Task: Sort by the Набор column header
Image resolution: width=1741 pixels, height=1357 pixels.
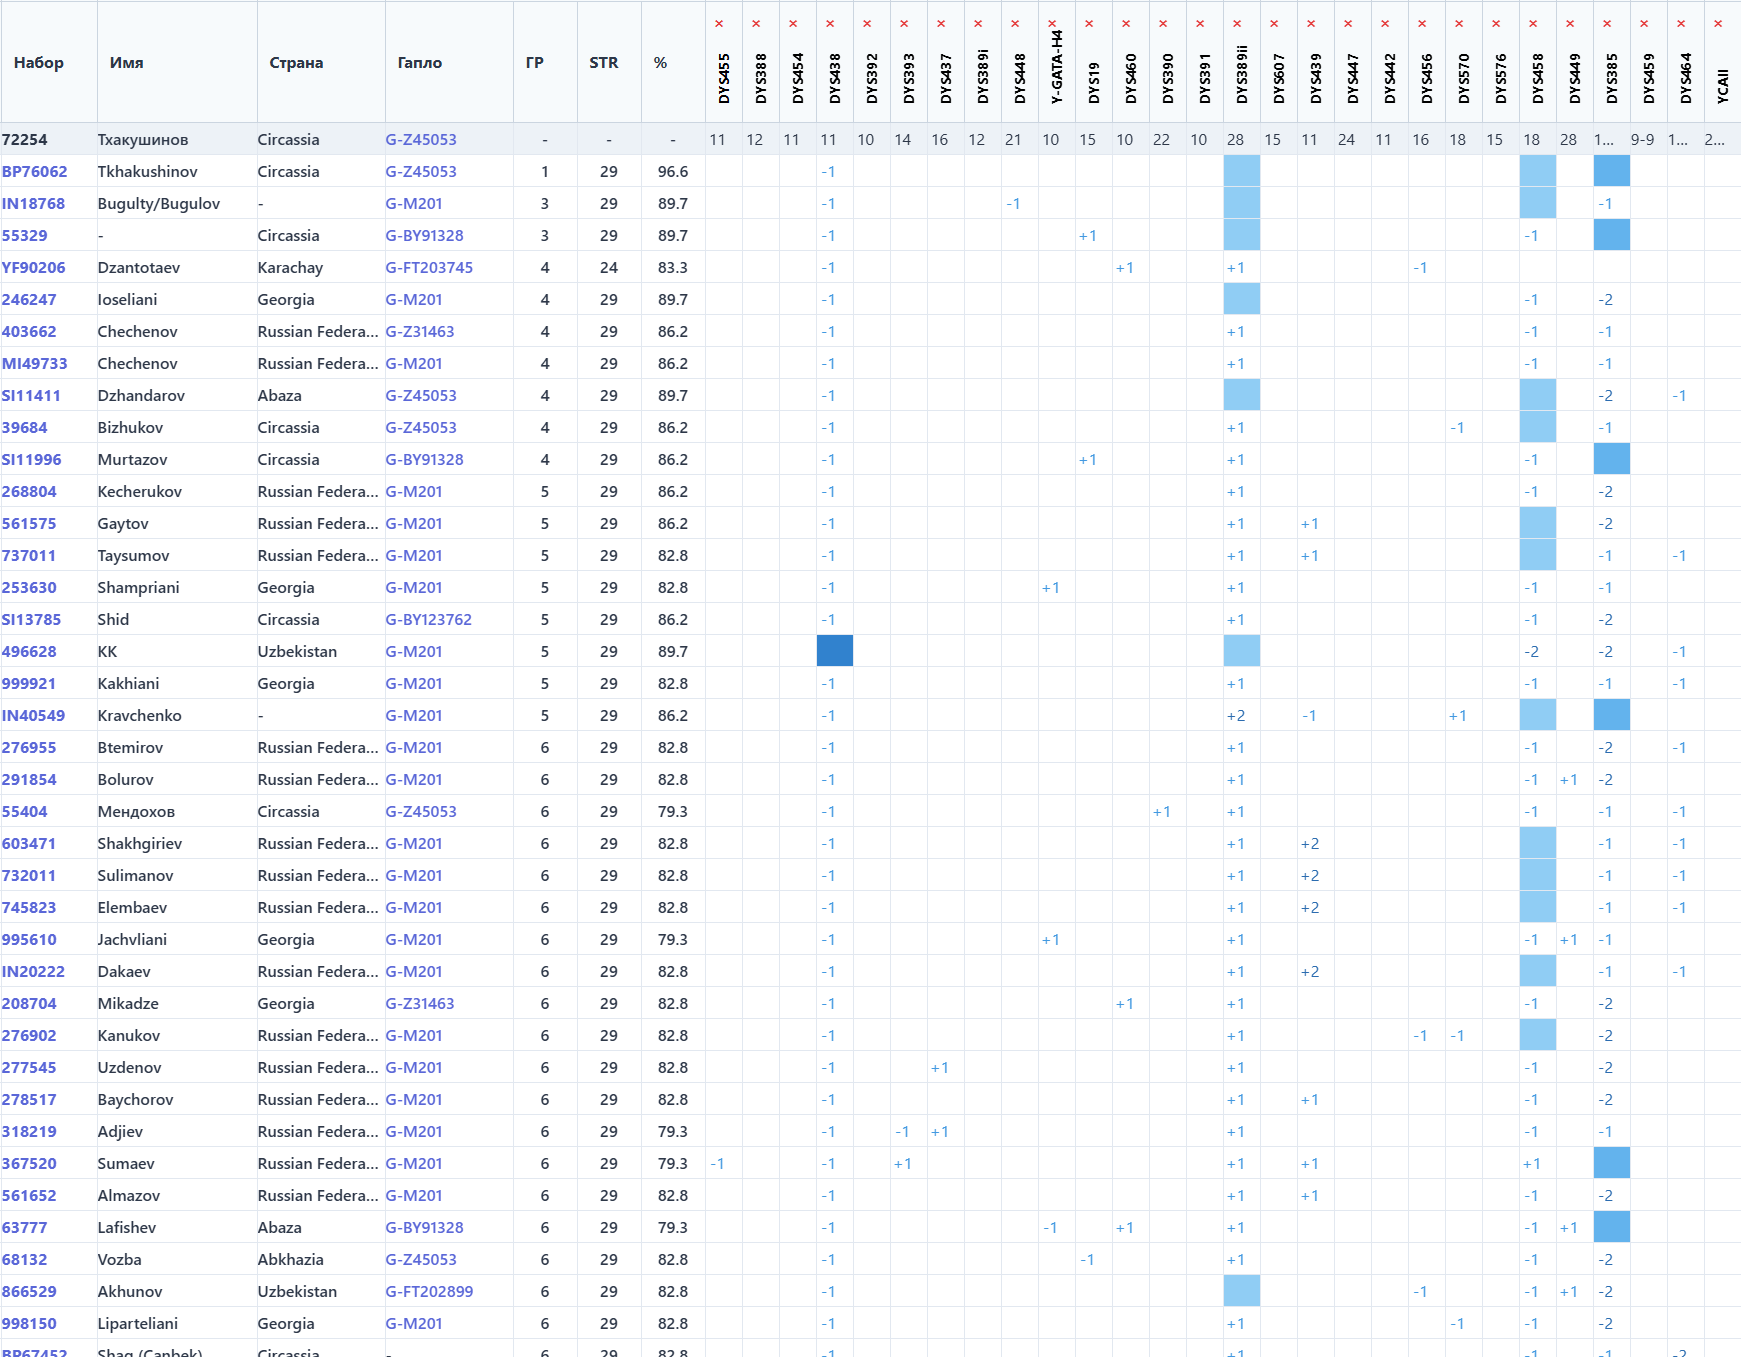Action: pos(39,63)
